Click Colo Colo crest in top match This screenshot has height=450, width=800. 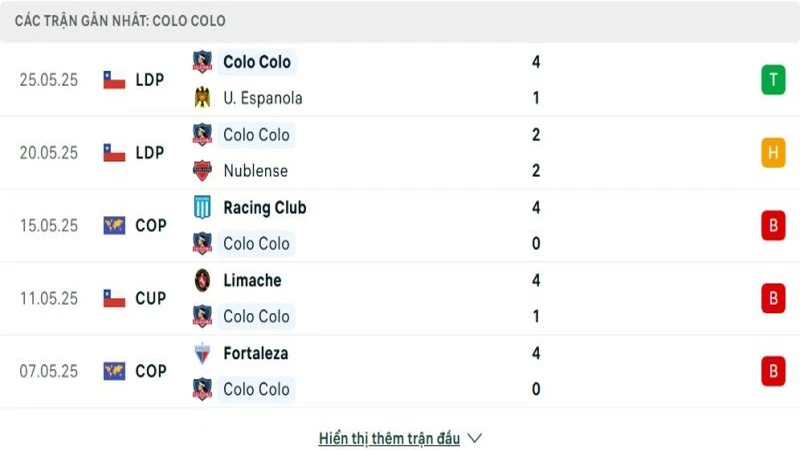(202, 61)
